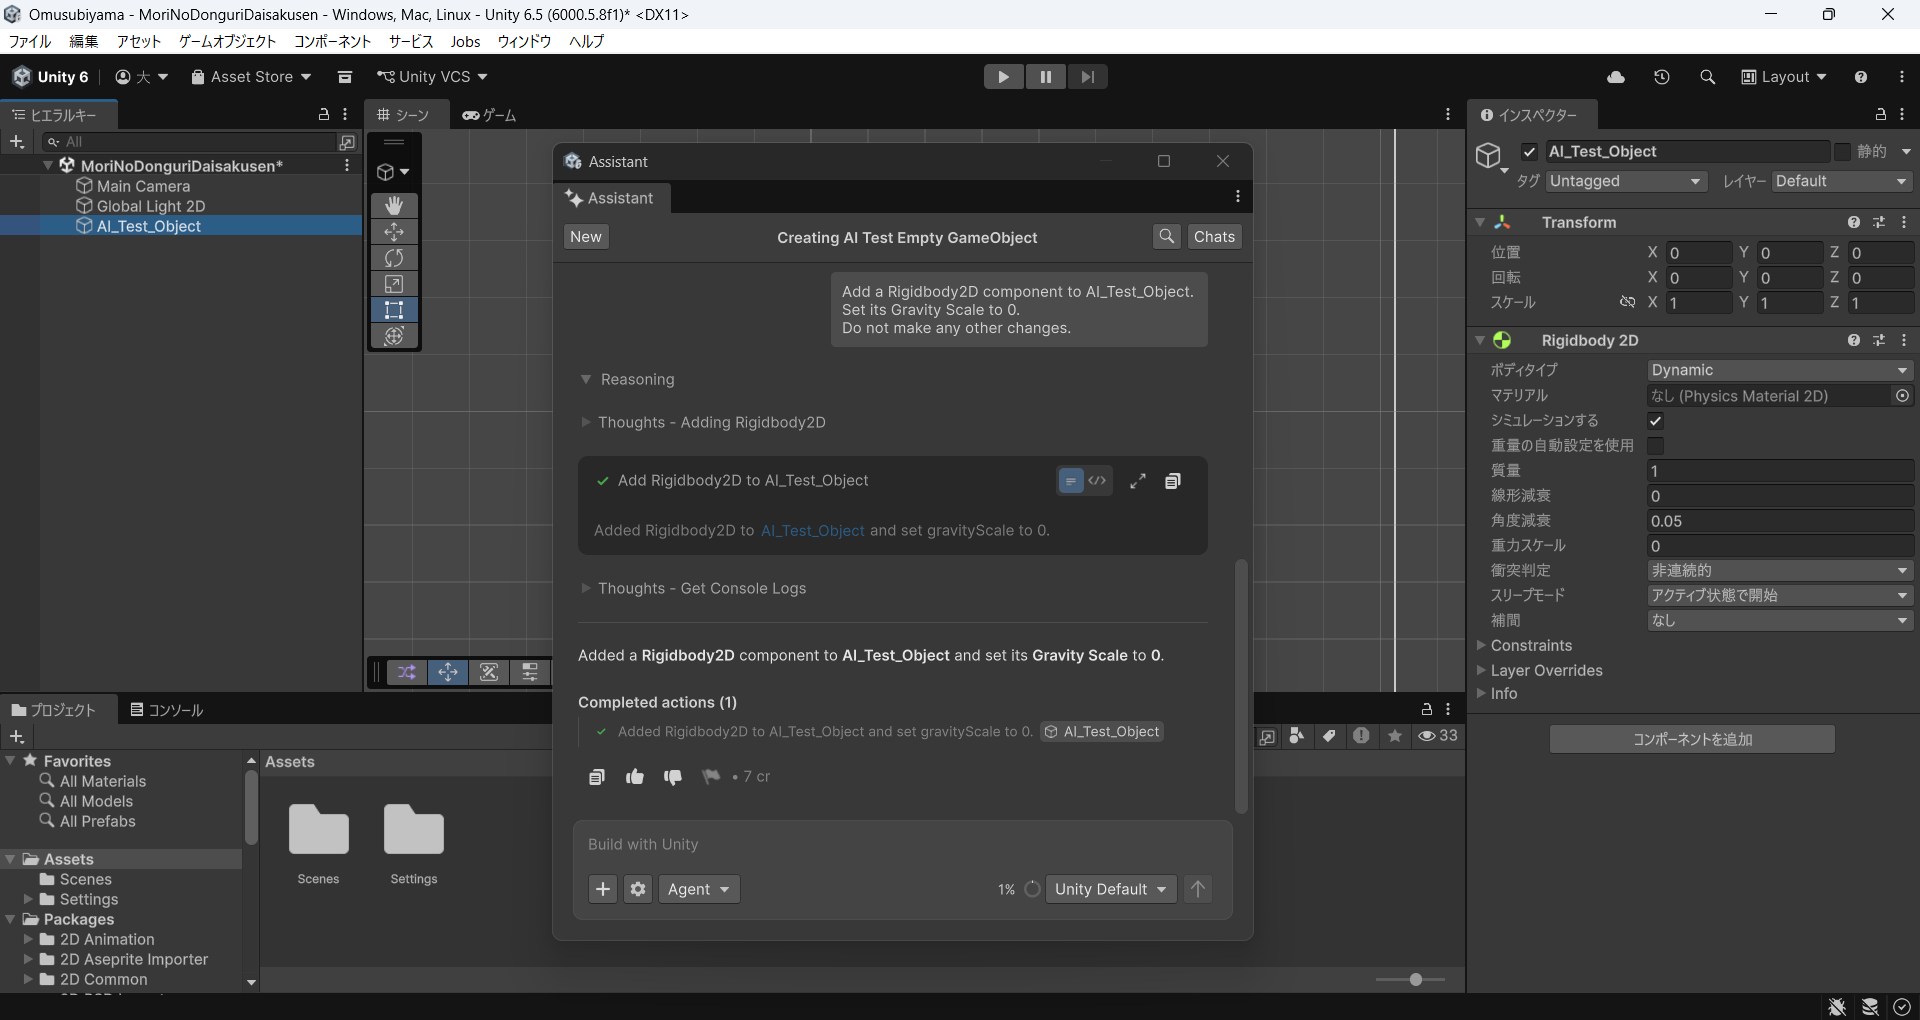1920x1020 pixels.
Task: Open the Agent mode dropdown
Action: [x=699, y=889]
